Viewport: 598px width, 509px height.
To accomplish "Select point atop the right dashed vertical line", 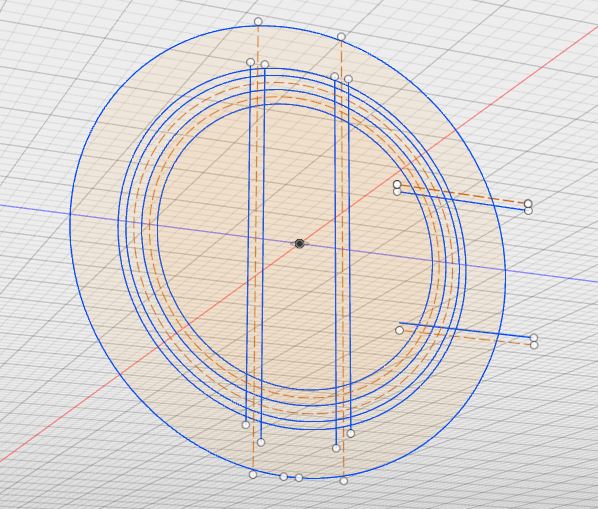I will [x=341, y=37].
